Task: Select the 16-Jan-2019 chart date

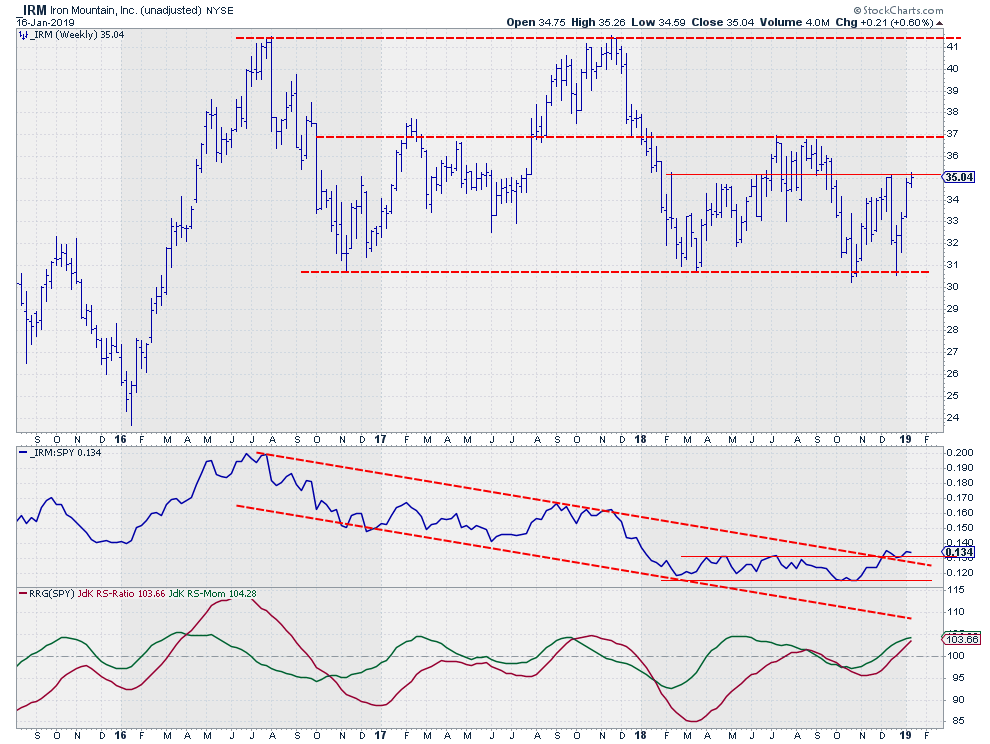Action: pyautogui.click(x=45, y=22)
